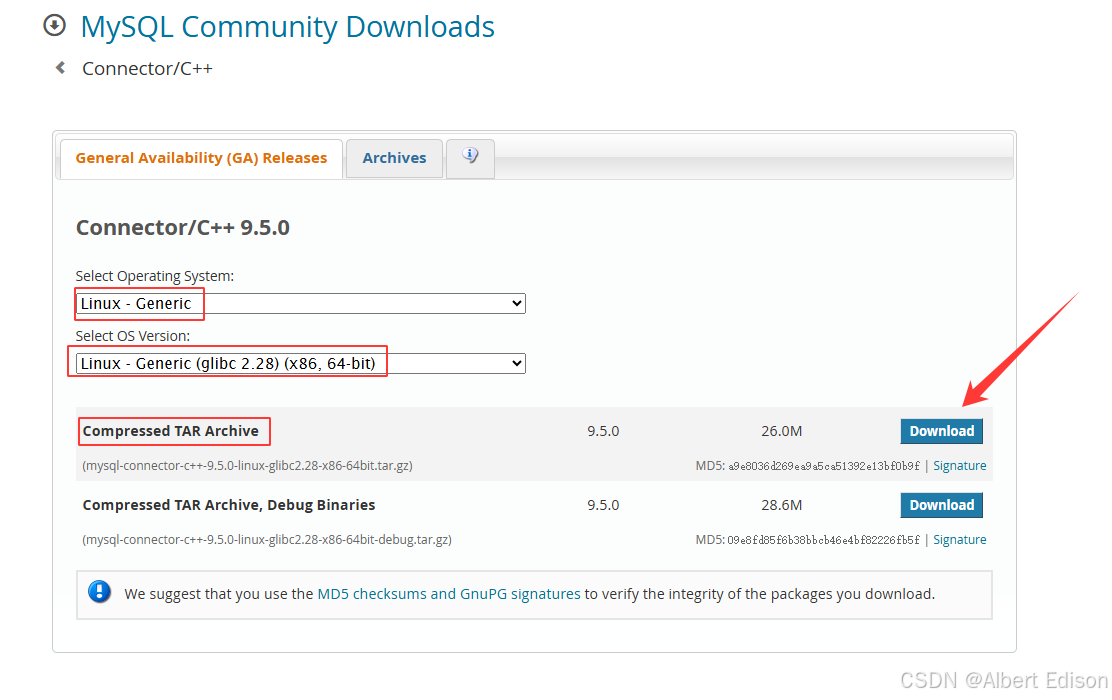Click Compressed TAR Archive, Debug Binaries title

[229, 505]
